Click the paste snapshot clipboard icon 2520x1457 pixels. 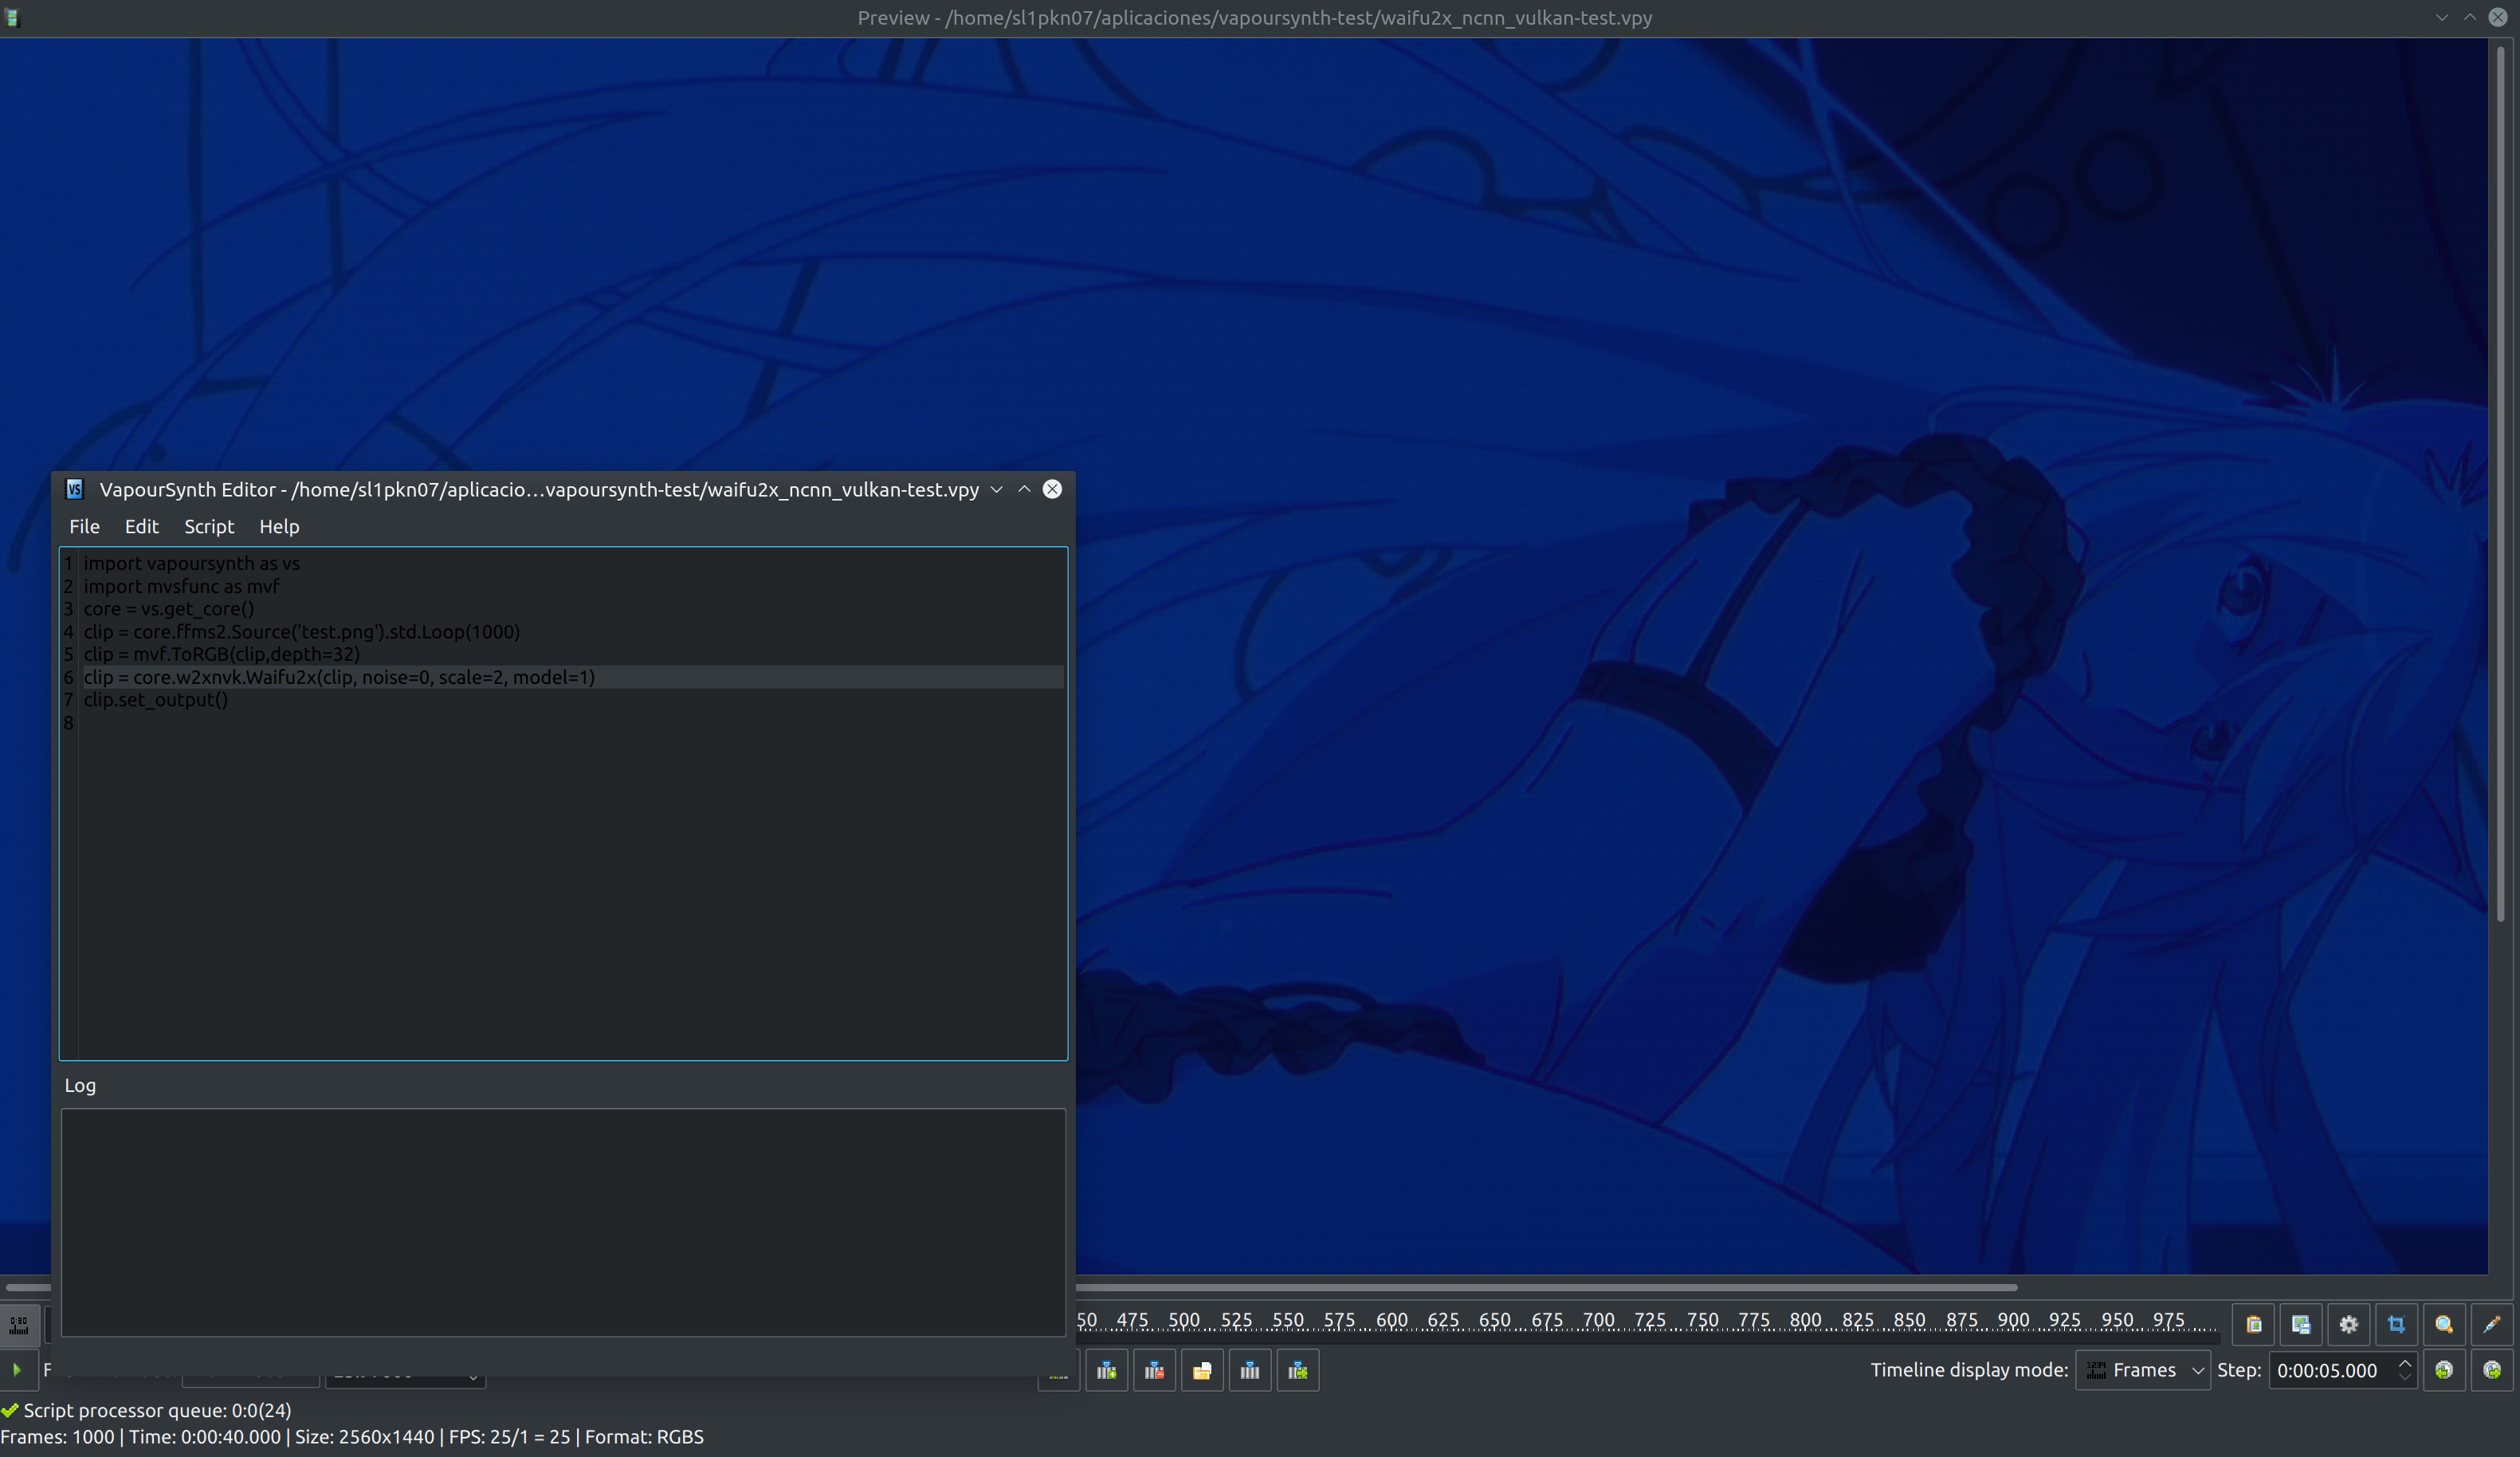point(2254,1324)
